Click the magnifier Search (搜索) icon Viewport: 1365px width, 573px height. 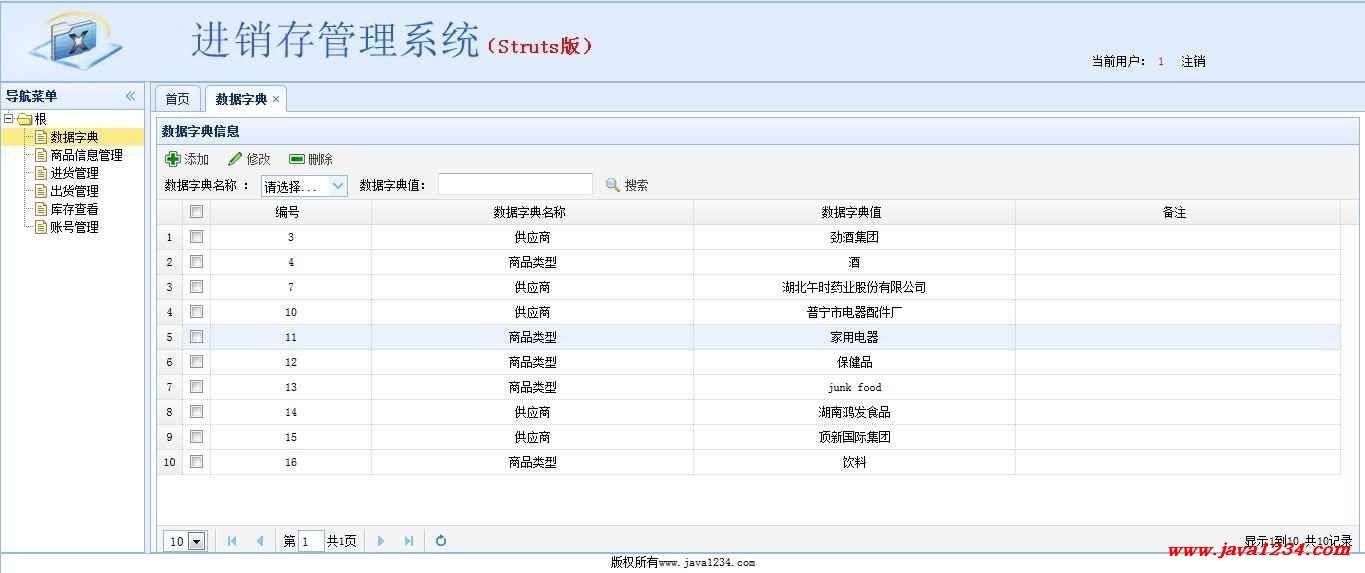click(x=613, y=185)
